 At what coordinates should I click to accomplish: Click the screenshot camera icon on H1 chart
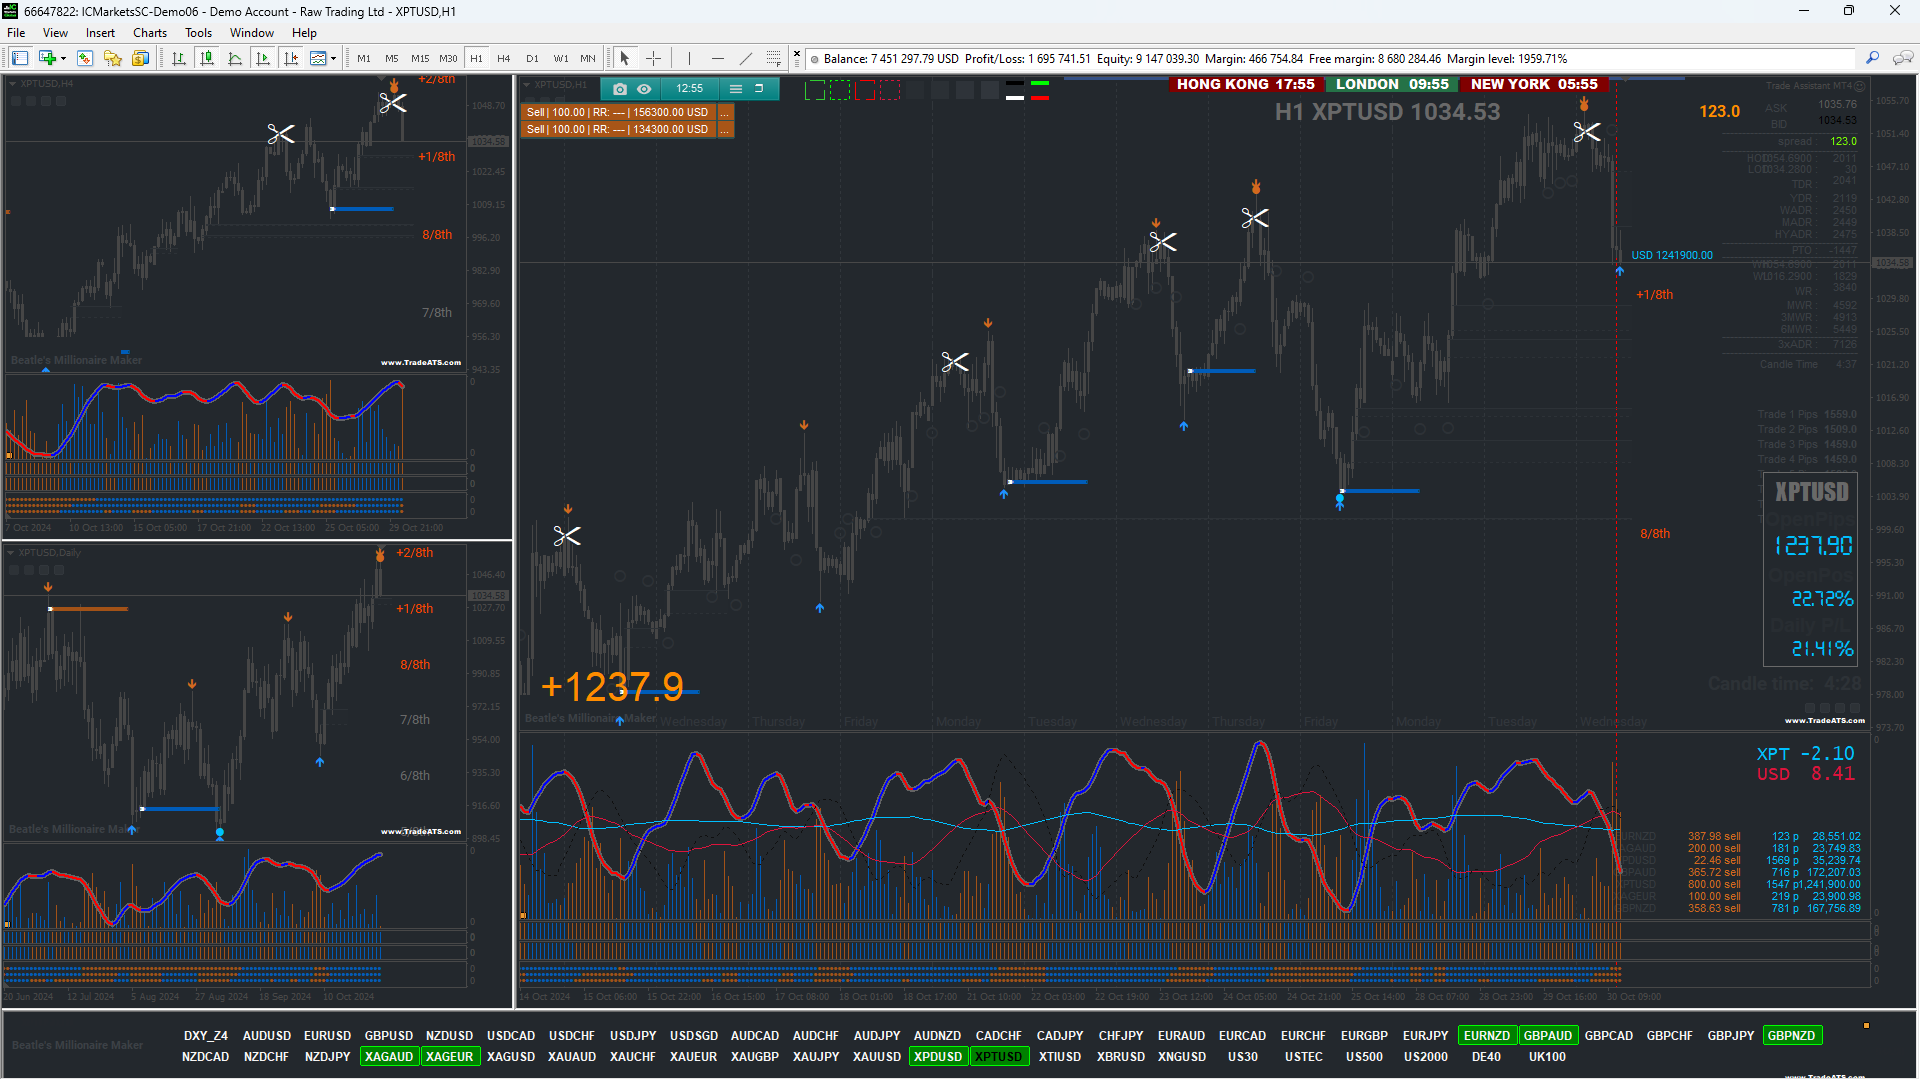point(619,89)
